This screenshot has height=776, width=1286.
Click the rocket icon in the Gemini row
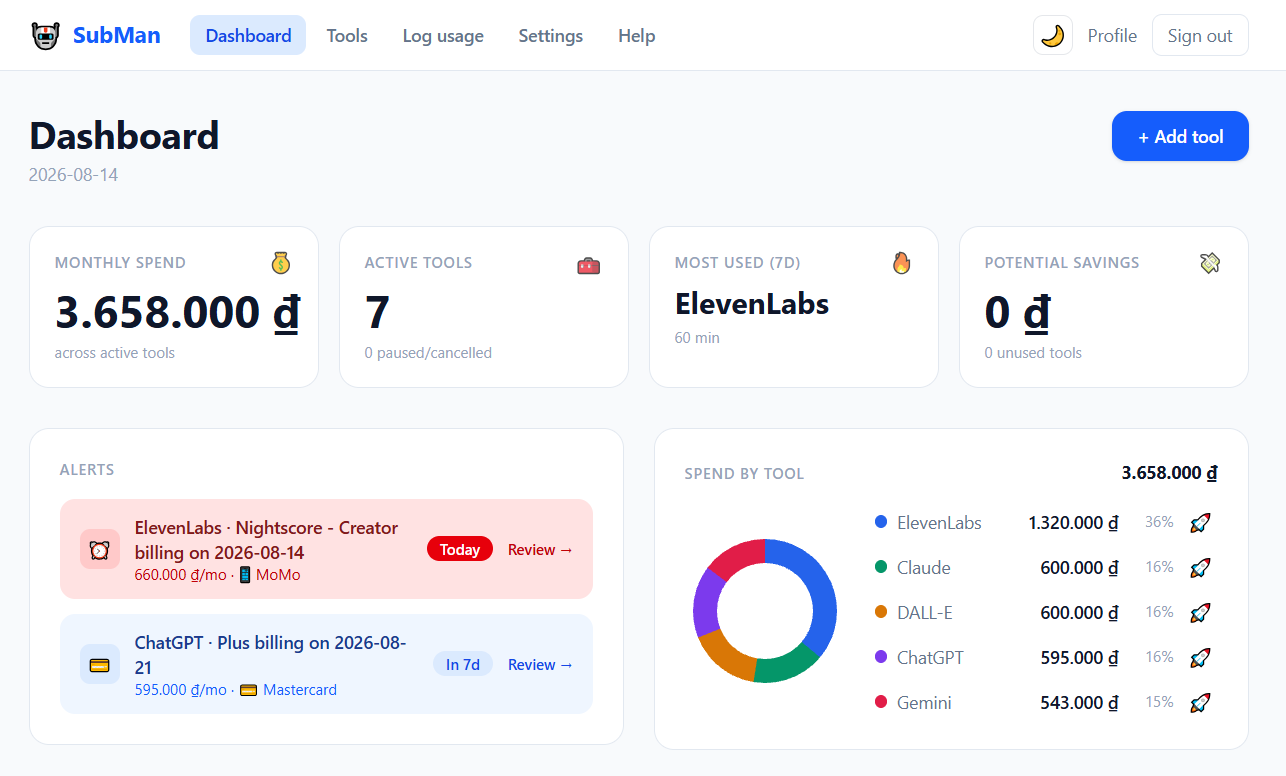click(1200, 703)
